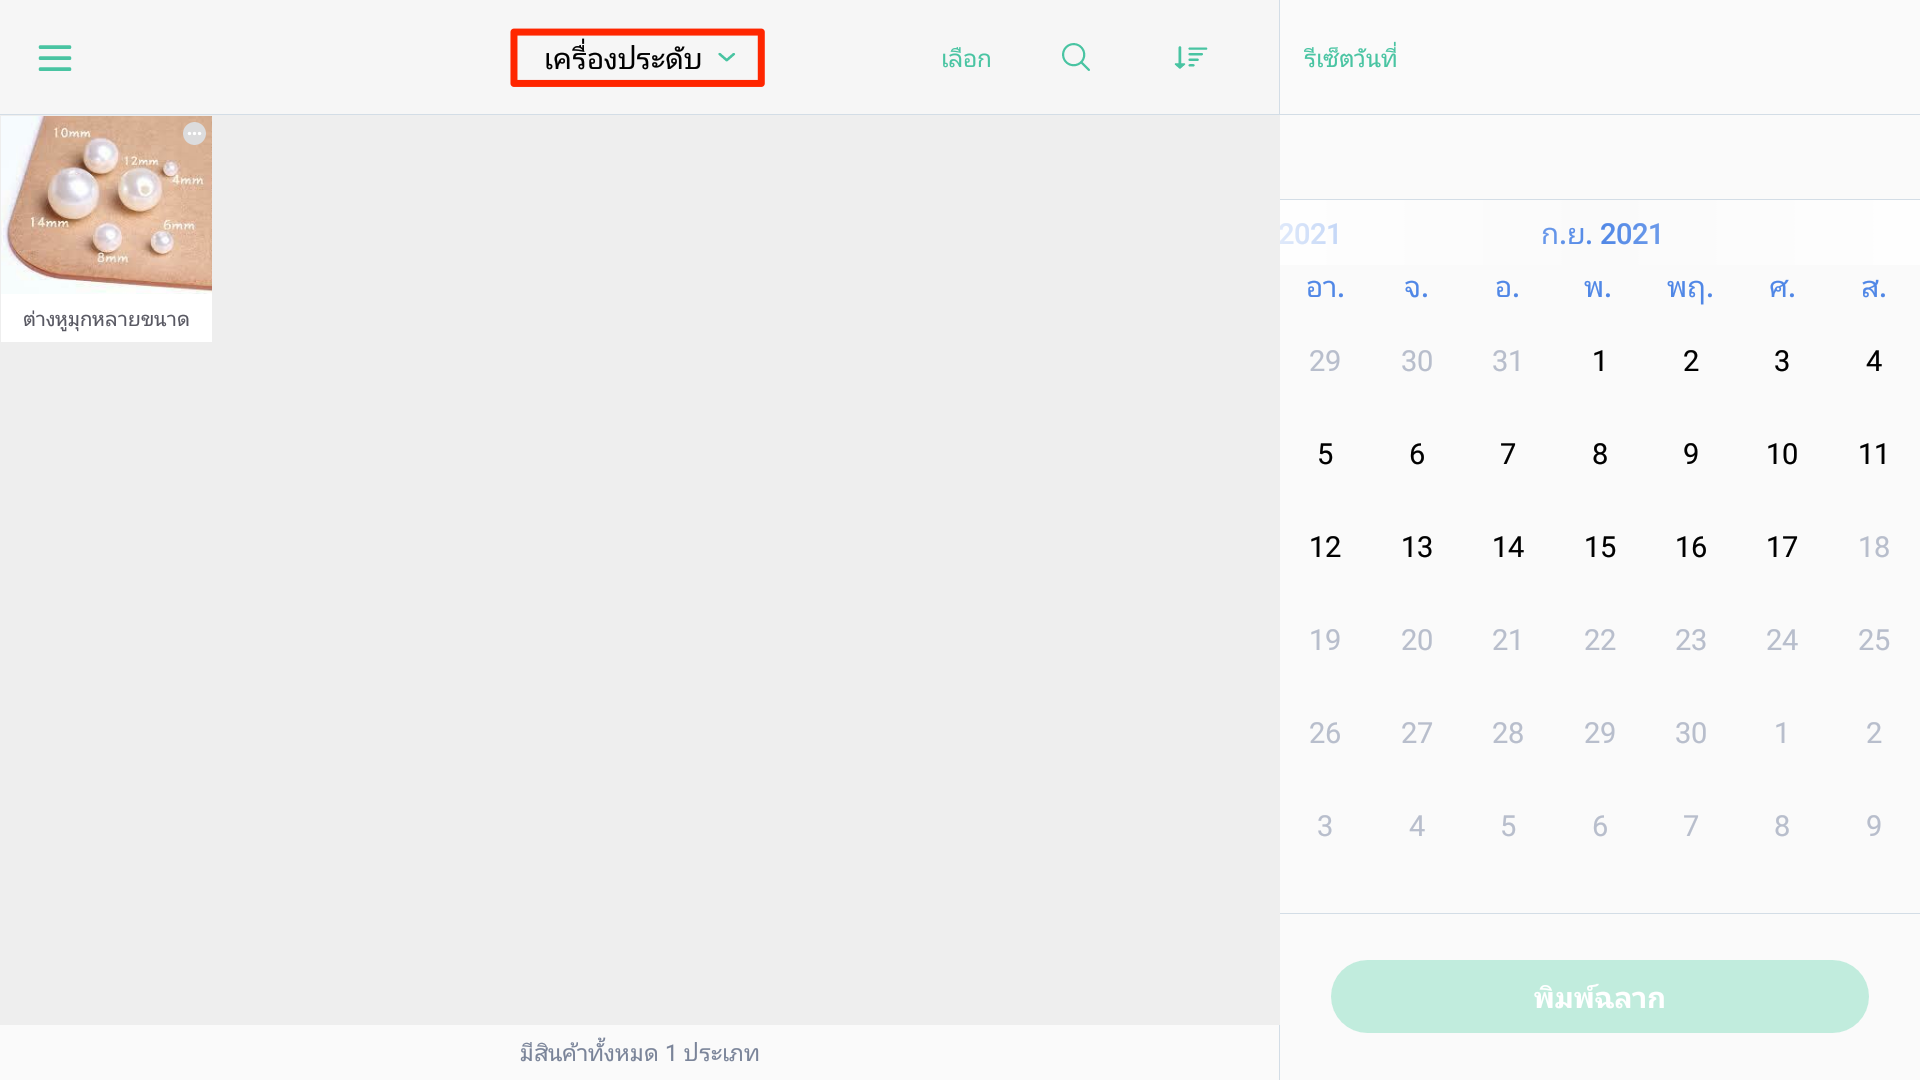Click the product name ต่างหูมุกหลายขนาด
Screen dimensions: 1920x1080
(106, 320)
